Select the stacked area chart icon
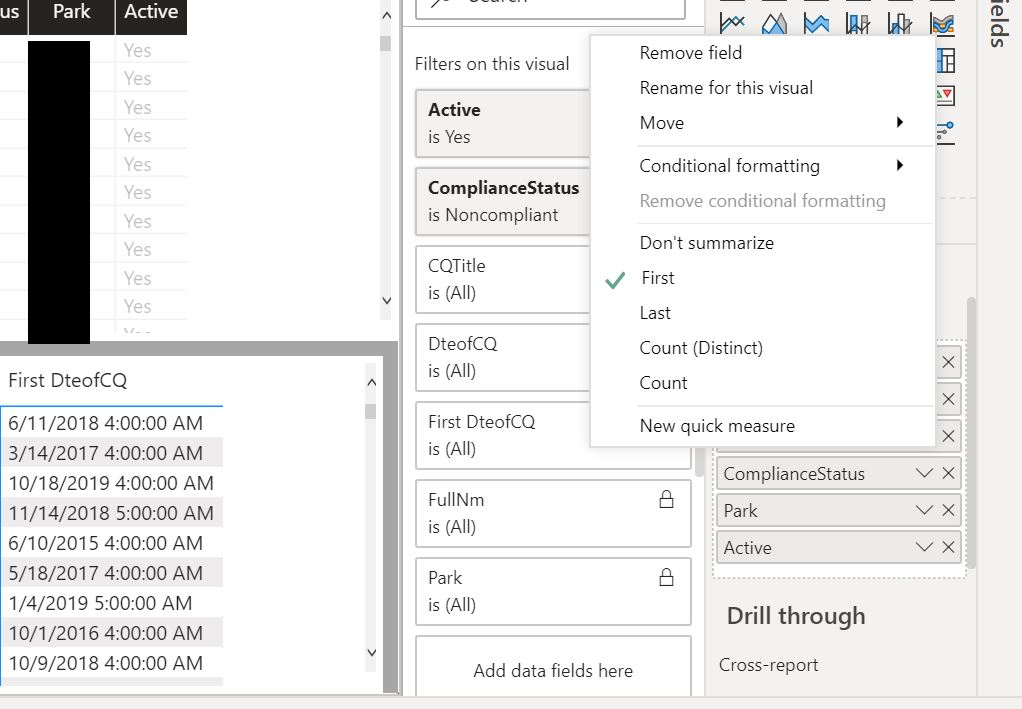The image size is (1022, 709). (816, 23)
